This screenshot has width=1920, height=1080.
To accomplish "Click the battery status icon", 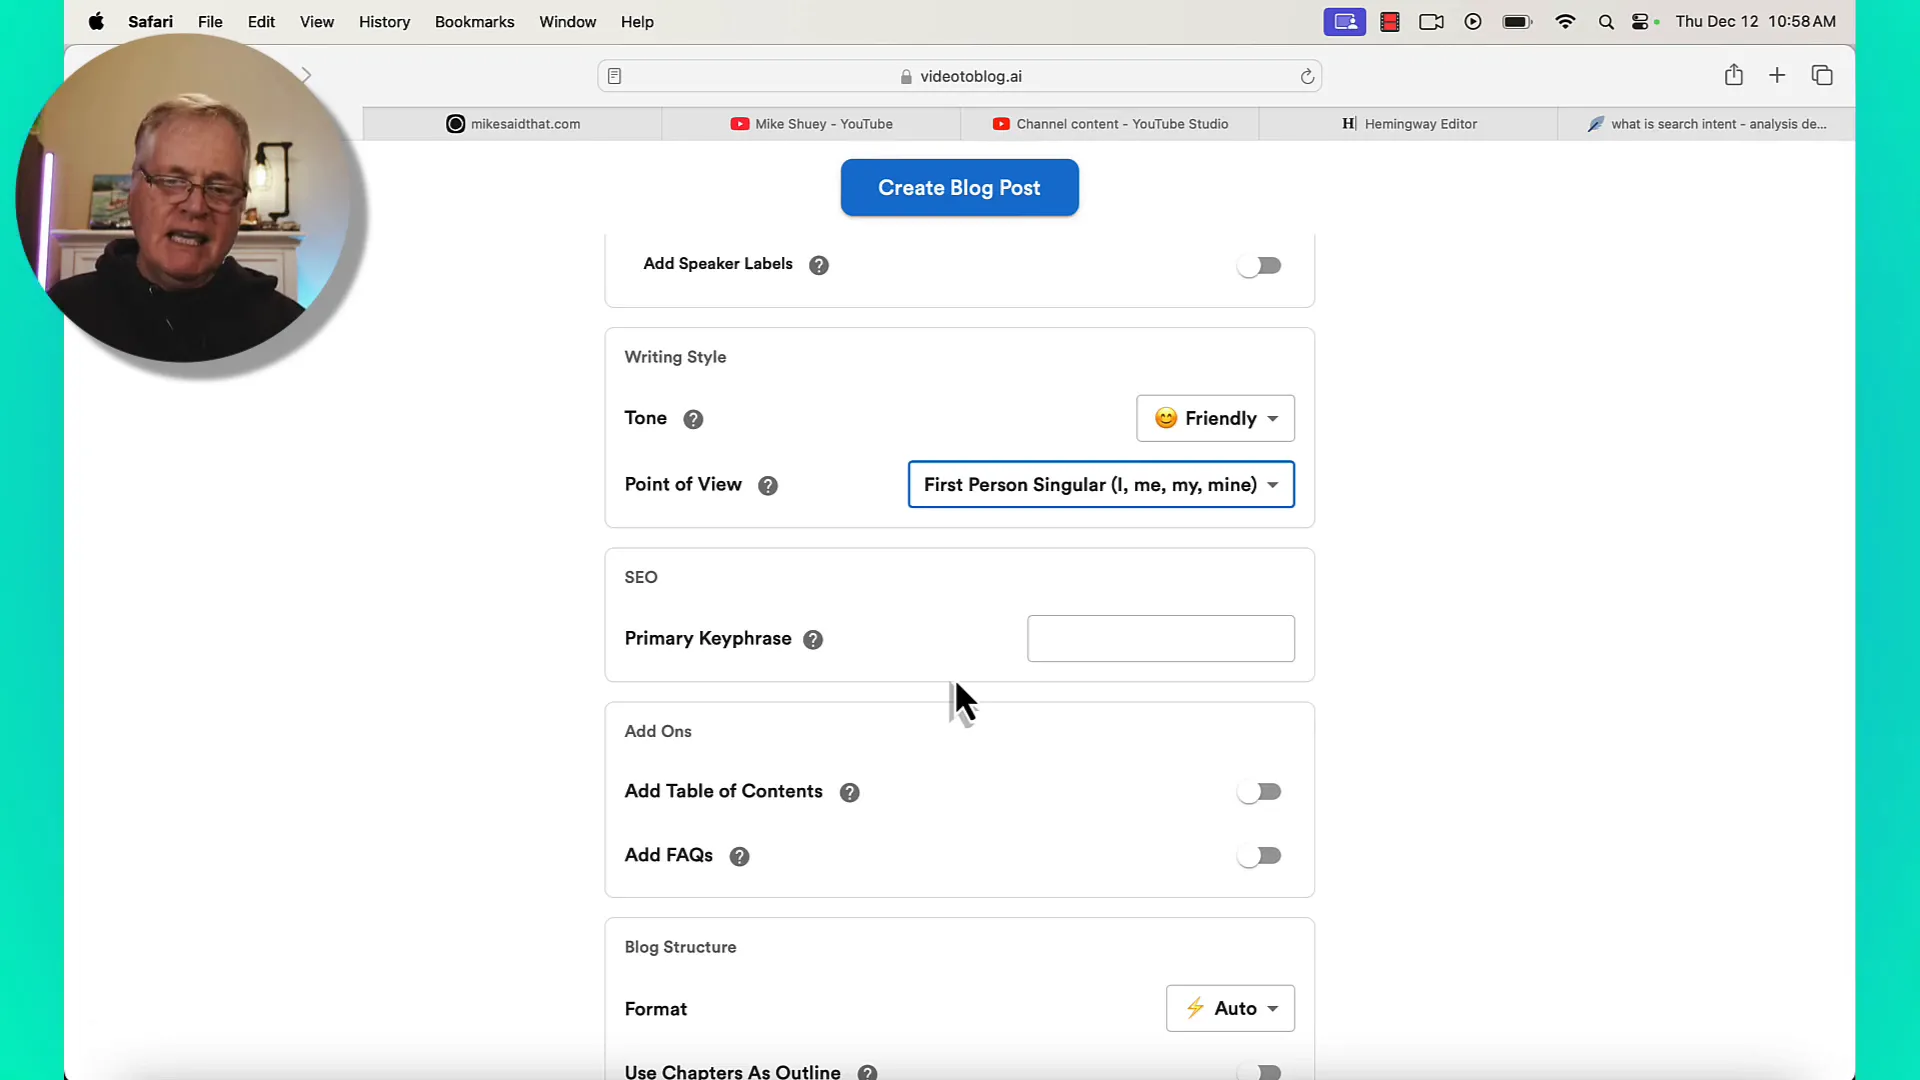I will pos(1518,21).
